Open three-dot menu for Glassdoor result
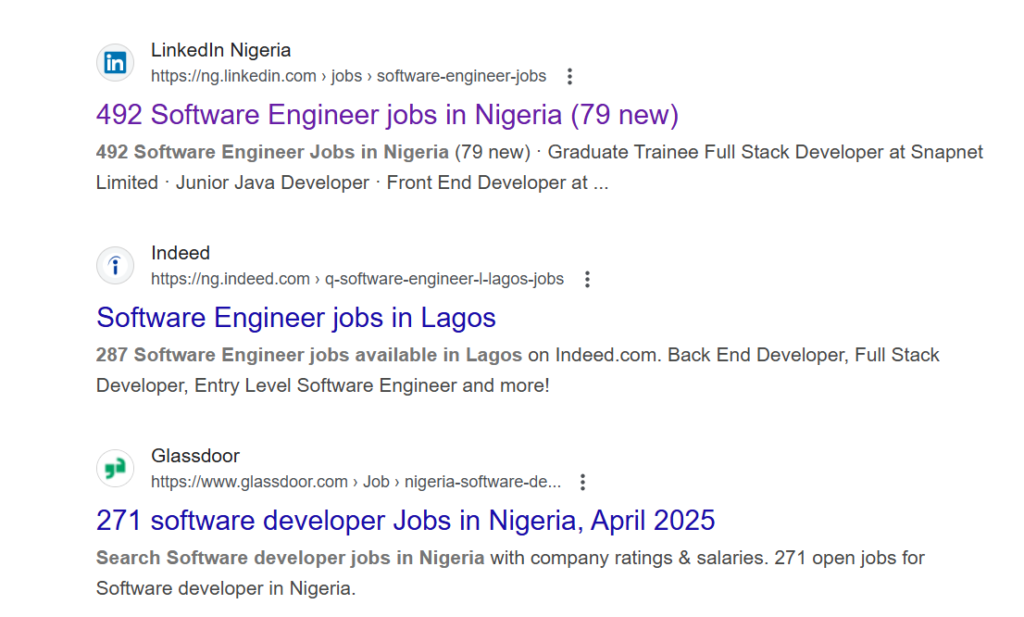Screen dimensions: 1024x617 tap(583, 483)
